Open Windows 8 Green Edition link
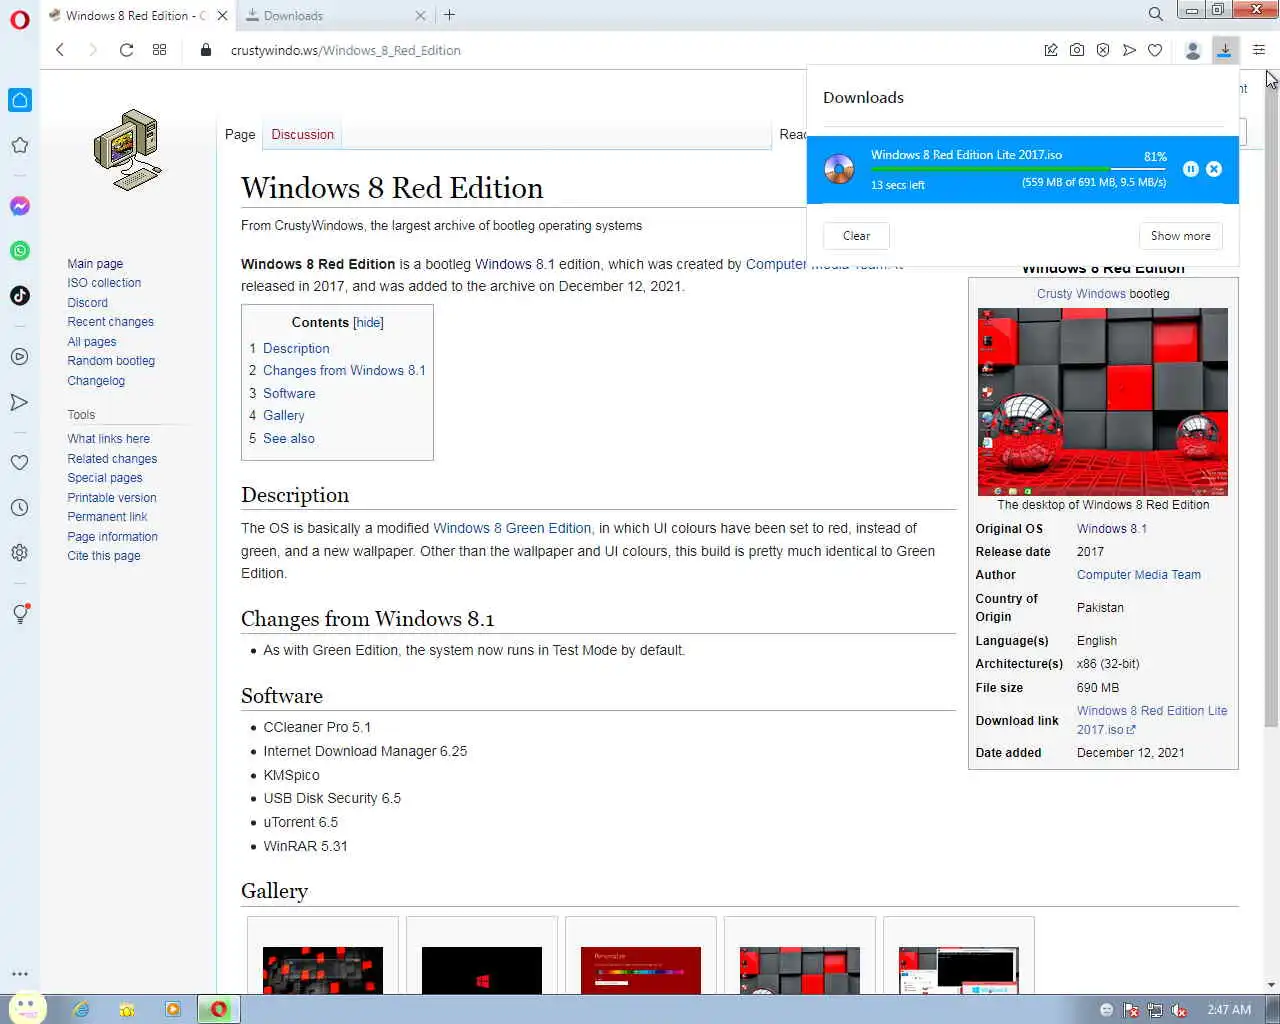 coord(512,528)
